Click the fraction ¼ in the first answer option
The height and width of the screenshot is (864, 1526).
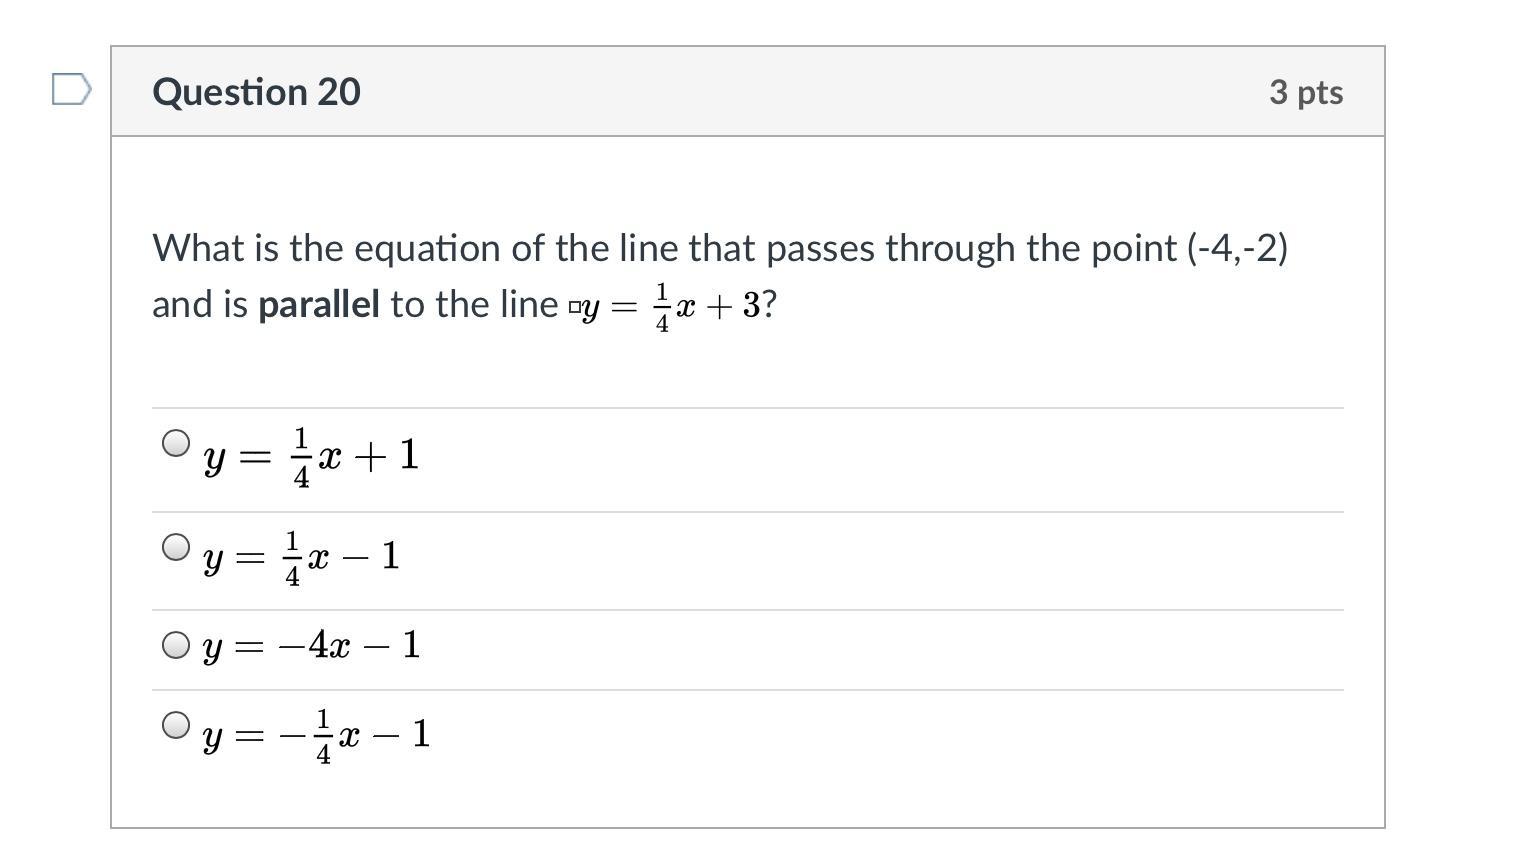[x=301, y=458]
